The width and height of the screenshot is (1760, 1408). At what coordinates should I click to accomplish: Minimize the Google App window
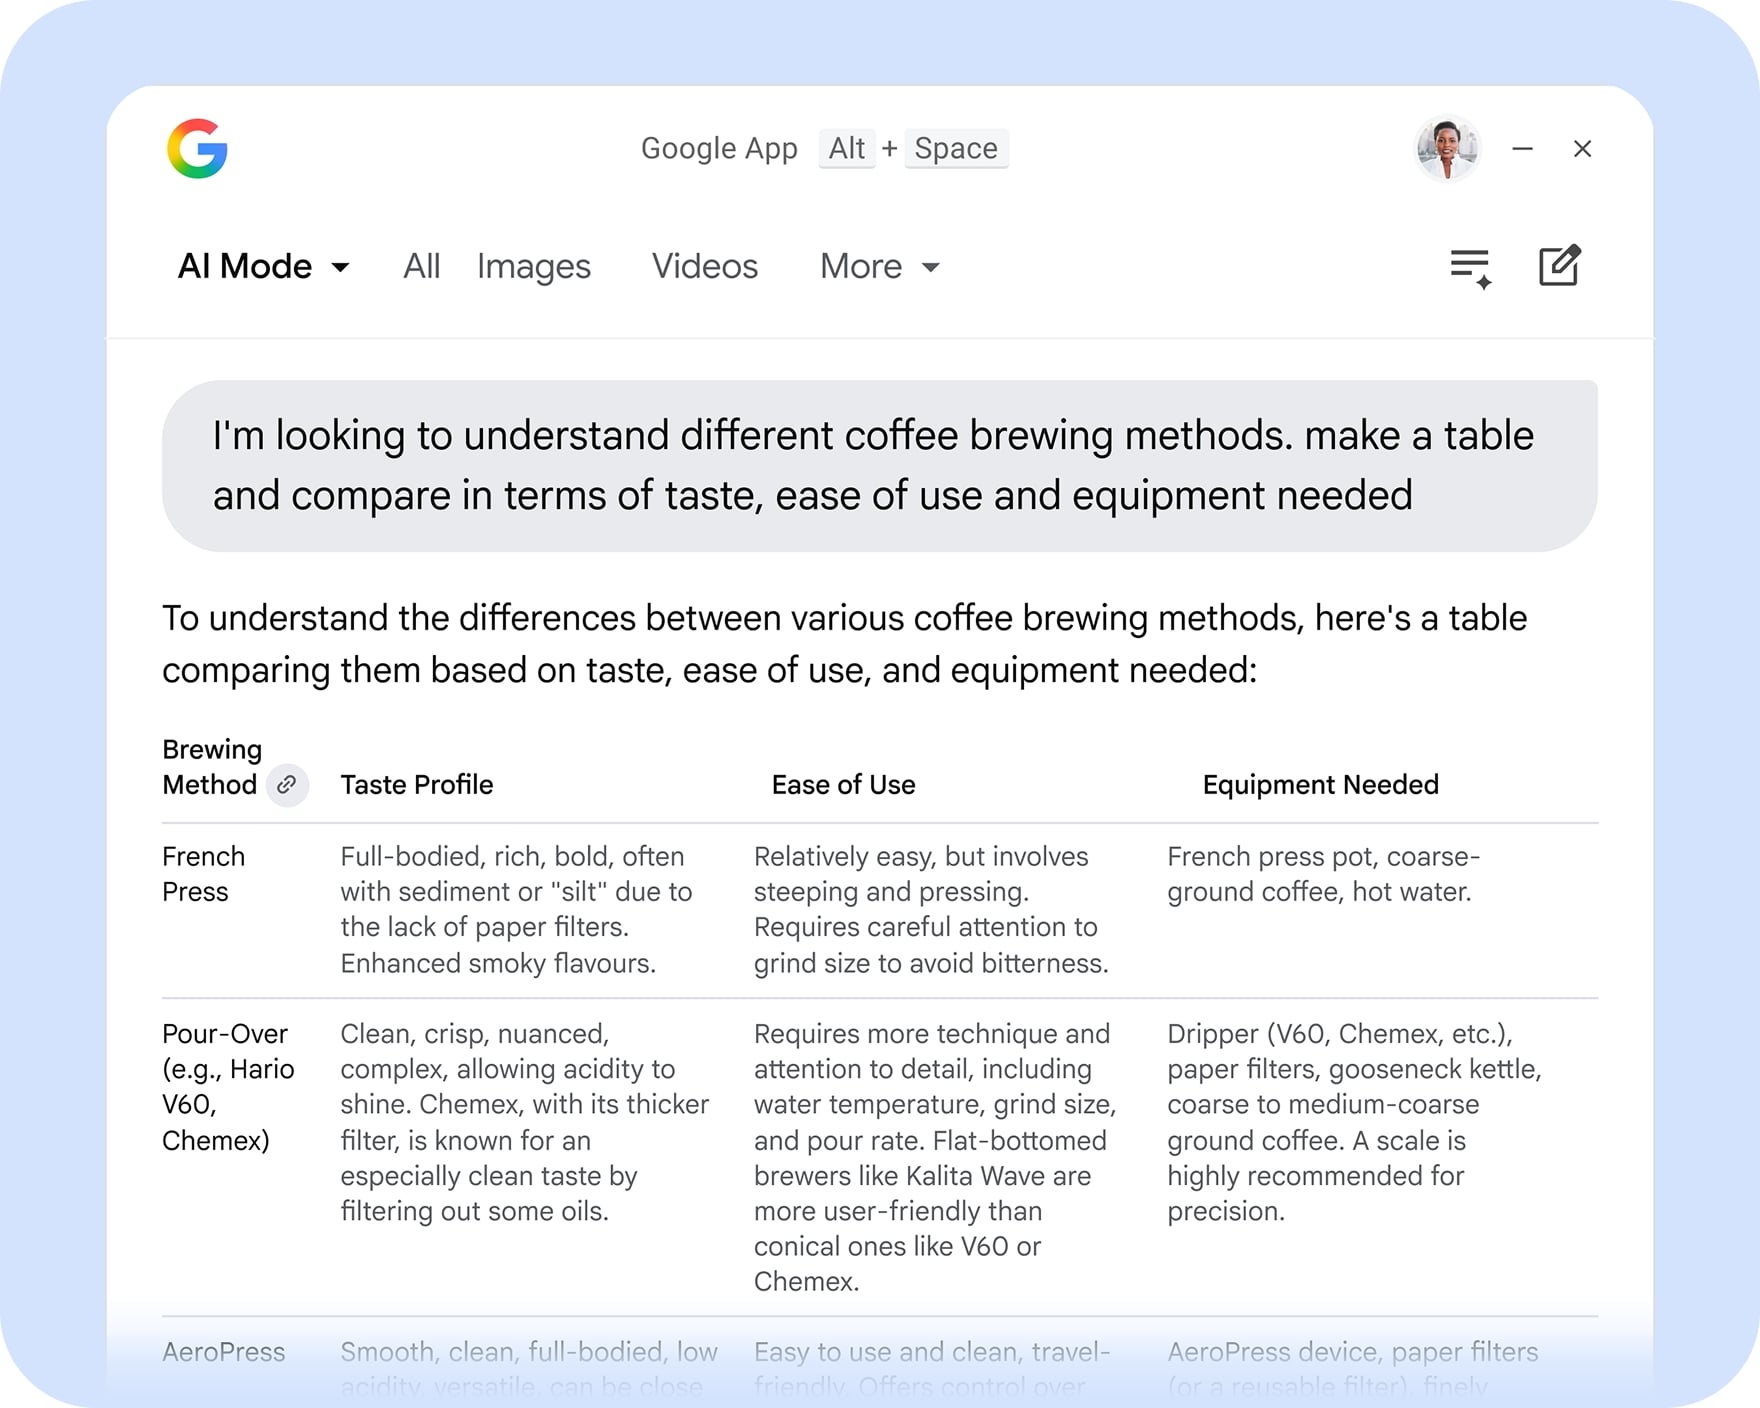click(1523, 148)
